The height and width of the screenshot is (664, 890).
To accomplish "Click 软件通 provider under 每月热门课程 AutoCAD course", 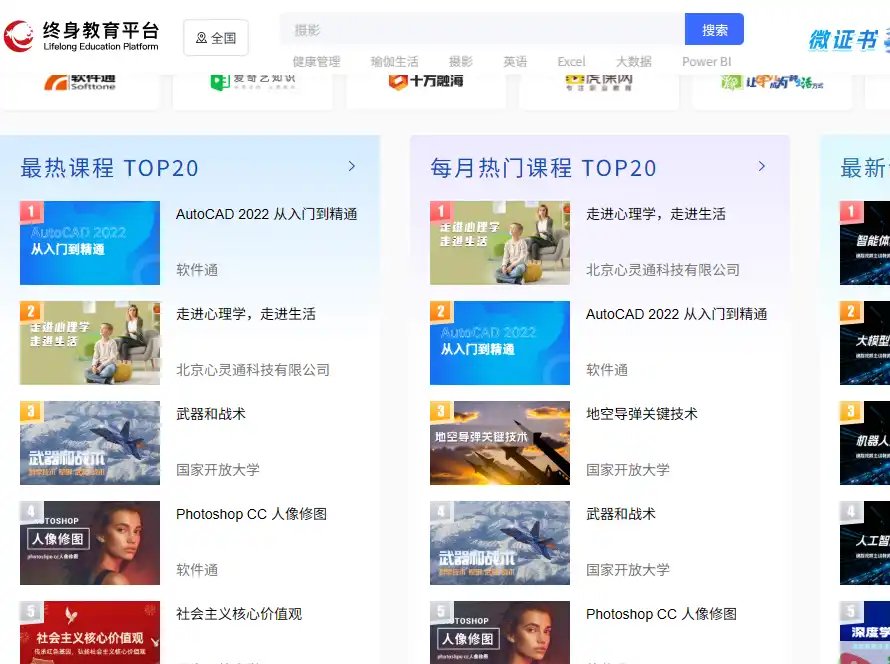I will [x=607, y=370].
